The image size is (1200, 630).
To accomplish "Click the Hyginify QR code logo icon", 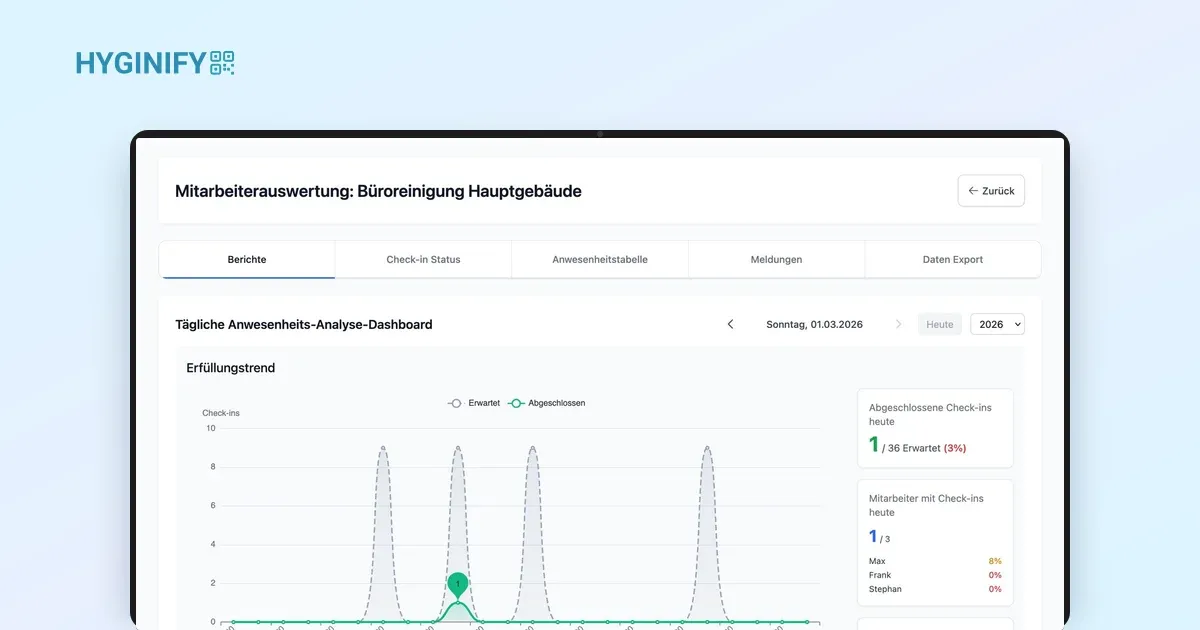I will pyautogui.click(x=222, y=63).
